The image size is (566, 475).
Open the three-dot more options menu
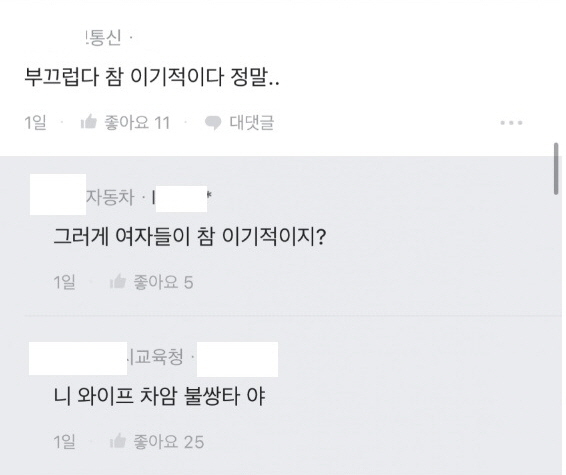(511, 123)
